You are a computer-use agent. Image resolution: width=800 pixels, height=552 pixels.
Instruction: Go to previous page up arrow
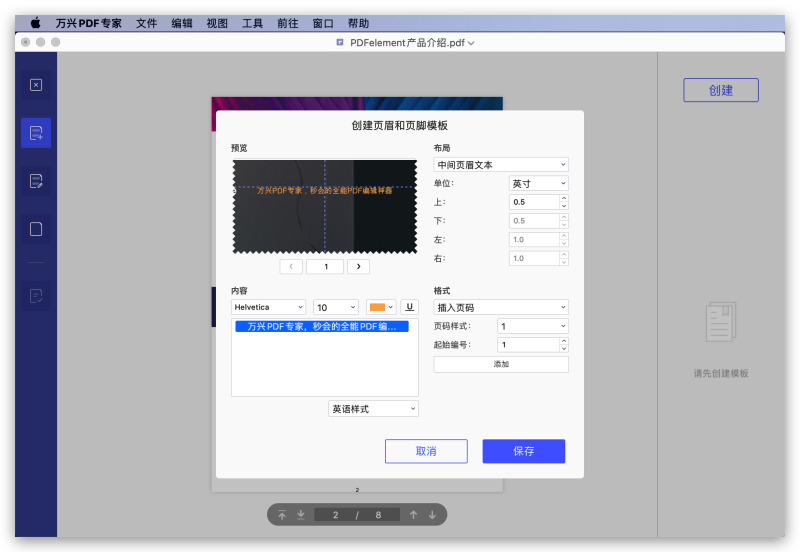[x=413, y=515]
